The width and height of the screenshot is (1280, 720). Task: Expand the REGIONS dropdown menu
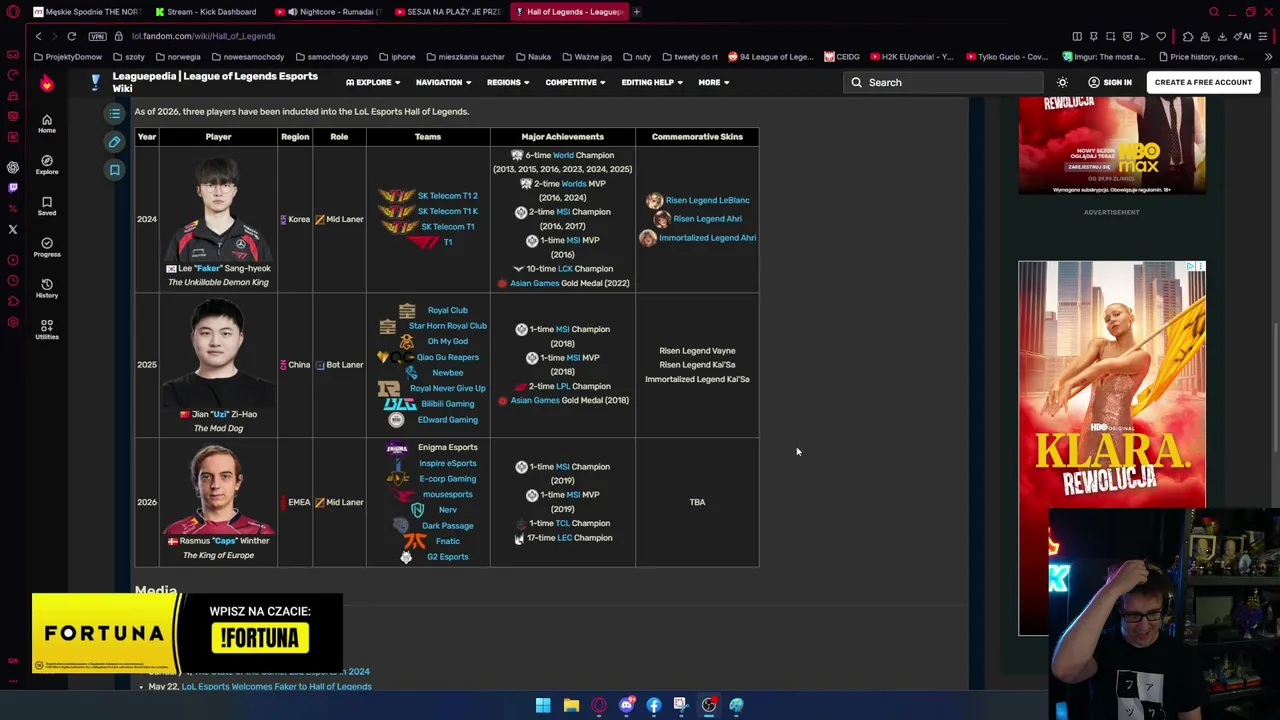508,83
